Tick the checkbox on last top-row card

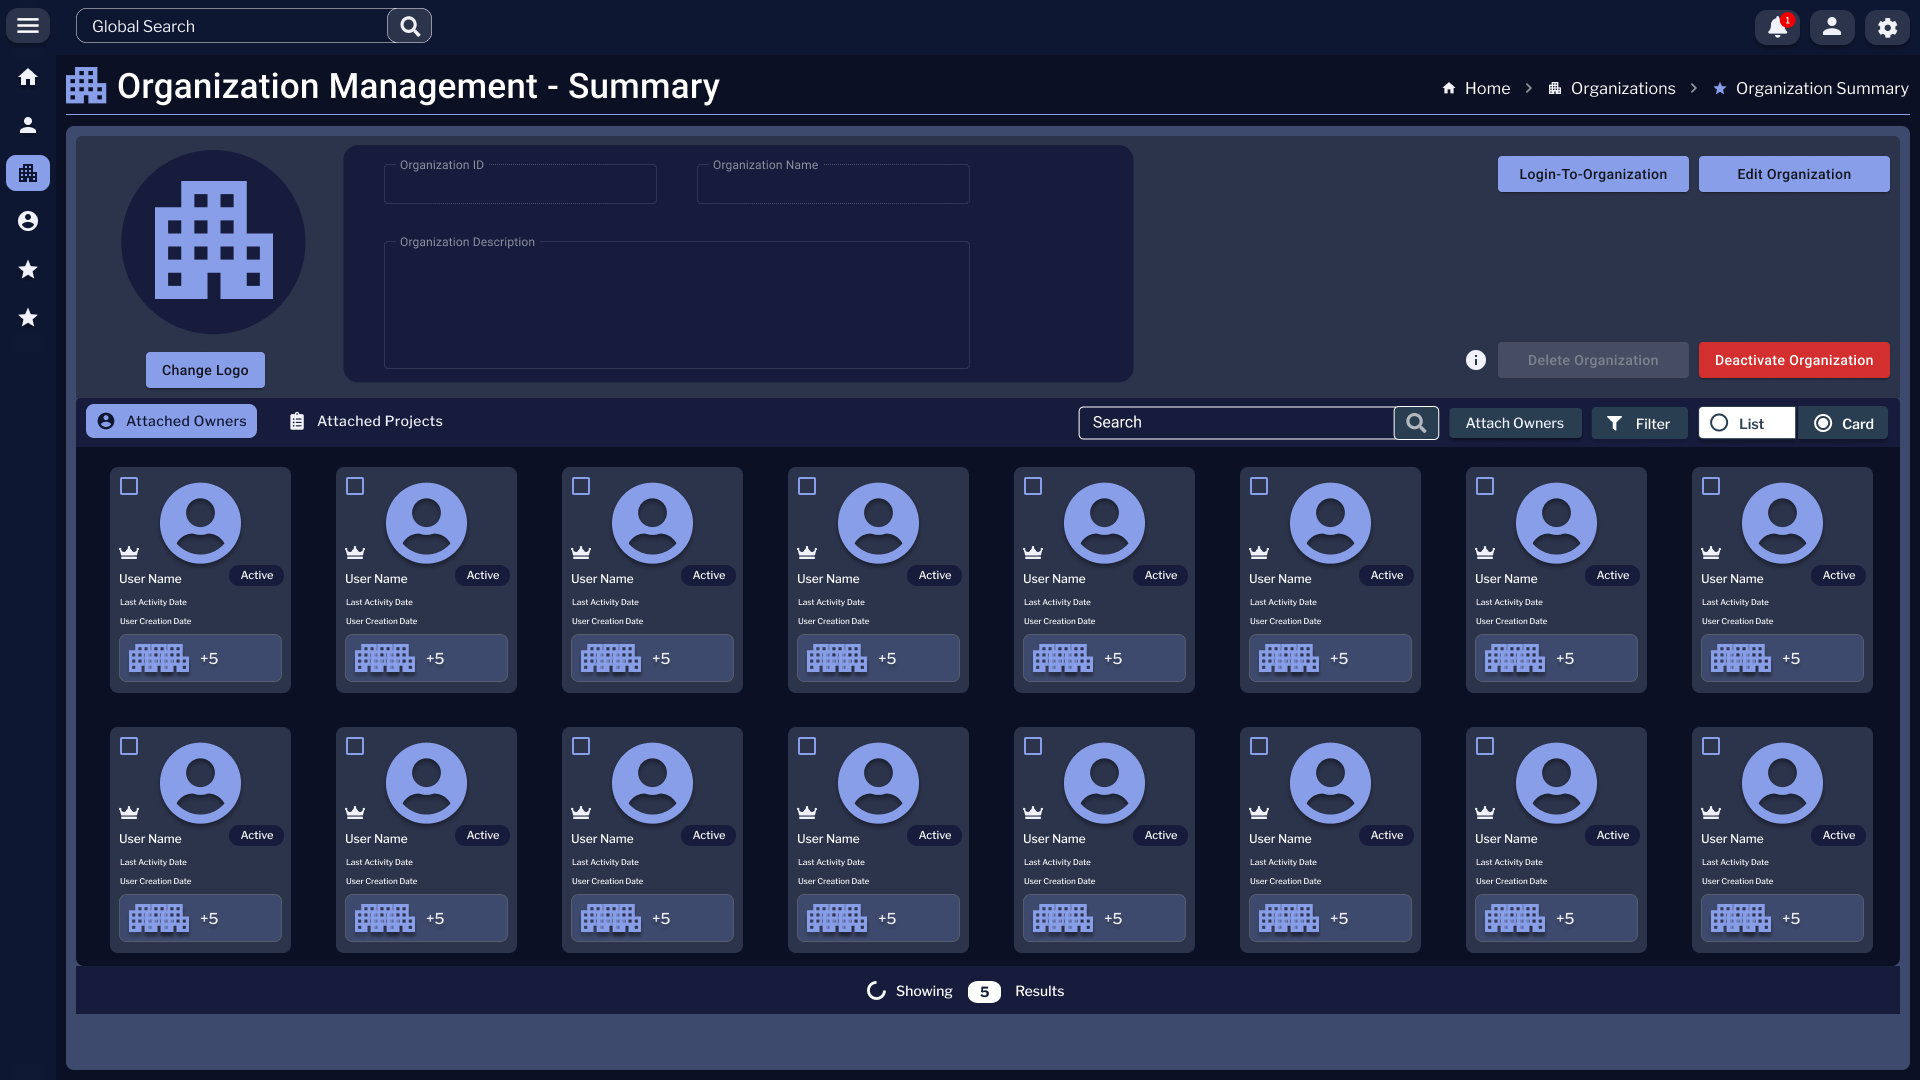(1711, 486)
